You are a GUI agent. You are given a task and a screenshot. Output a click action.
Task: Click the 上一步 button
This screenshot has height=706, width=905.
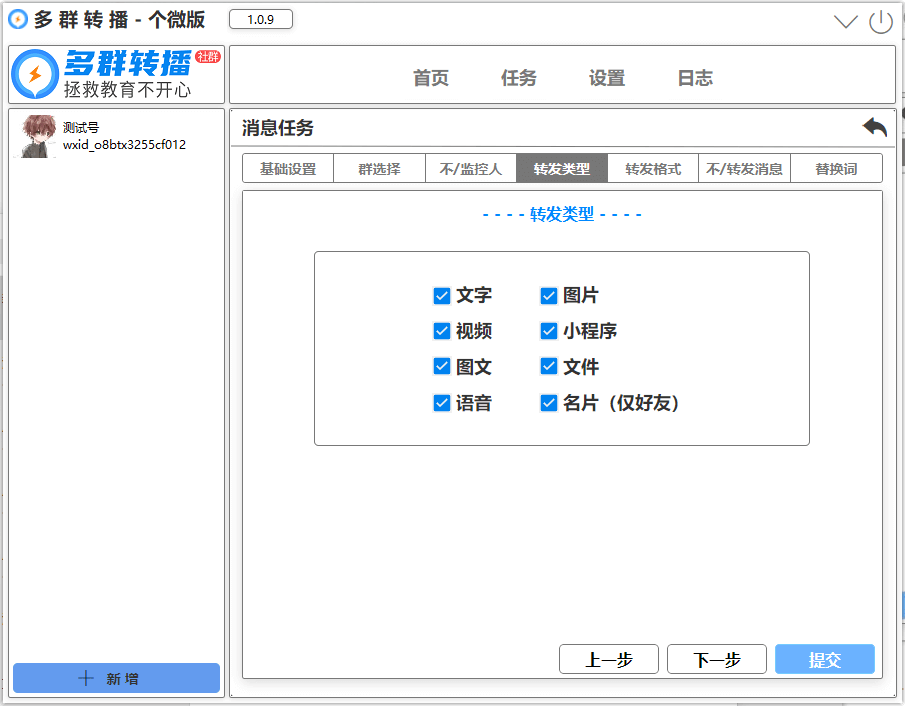coord(609,659)
